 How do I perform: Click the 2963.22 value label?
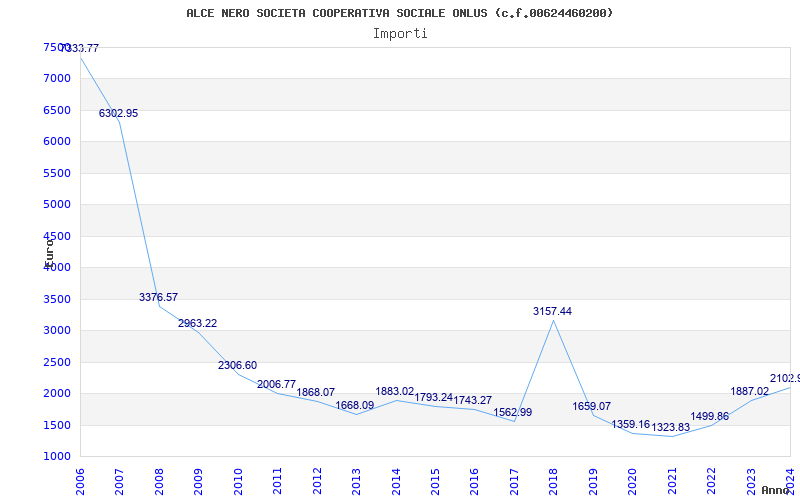197,324
